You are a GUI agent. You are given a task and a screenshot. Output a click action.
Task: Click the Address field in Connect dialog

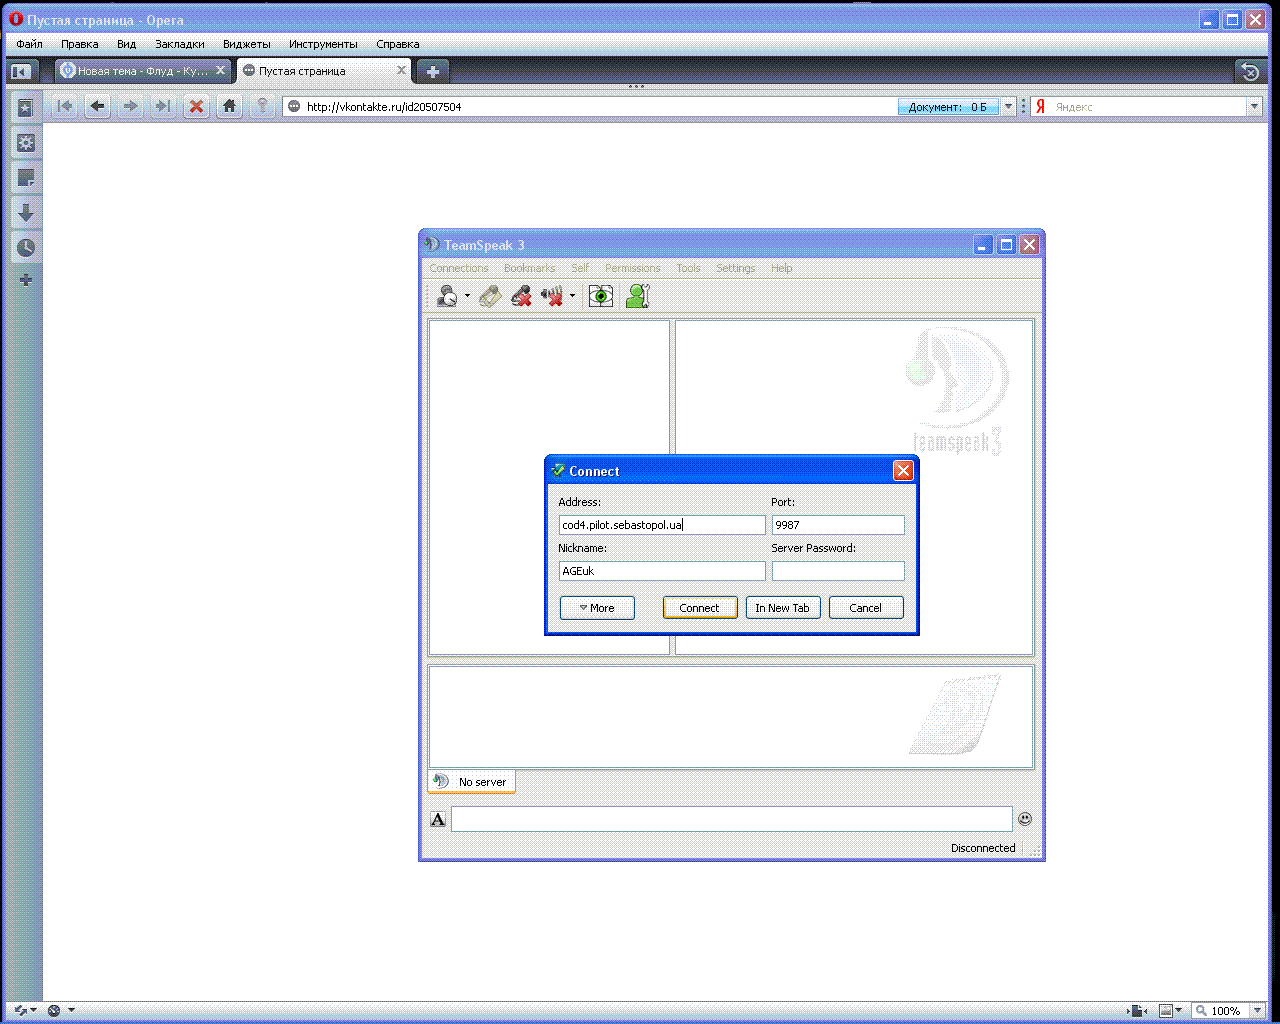[x=662, y=525]
